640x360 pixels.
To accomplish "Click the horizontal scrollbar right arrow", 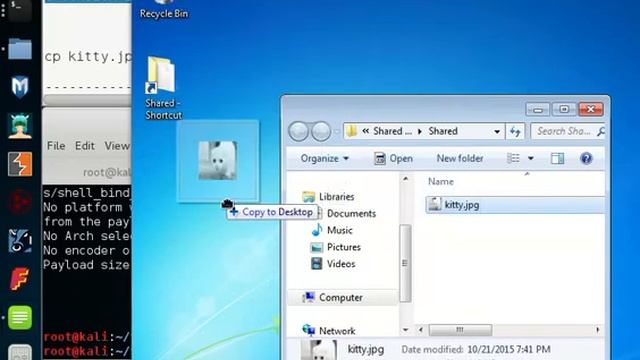I will [598, 329].
